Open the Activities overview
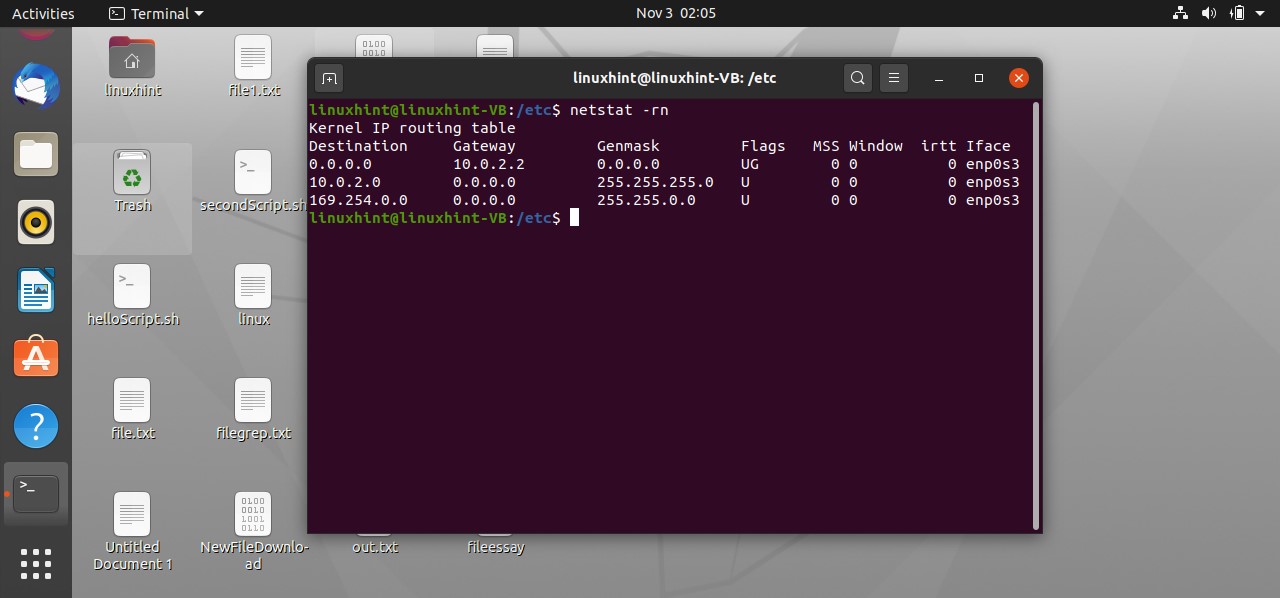Screen dimensions: 1280x598 coord(43,13)
